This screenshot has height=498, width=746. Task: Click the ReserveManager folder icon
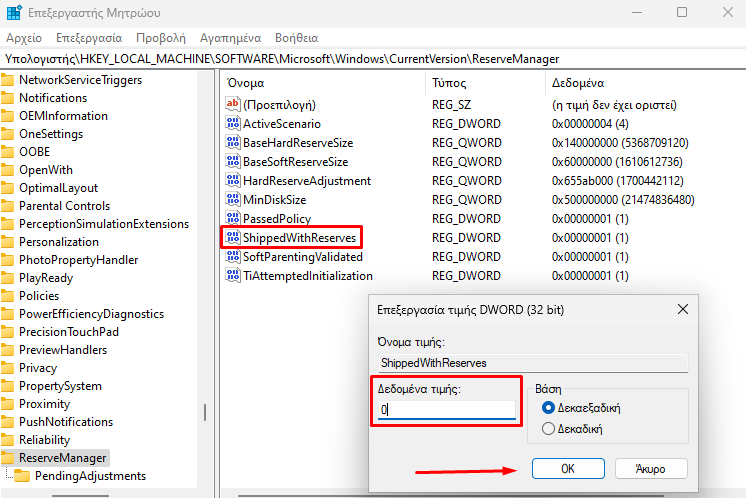pyautogui.click(x=7, y=458)
